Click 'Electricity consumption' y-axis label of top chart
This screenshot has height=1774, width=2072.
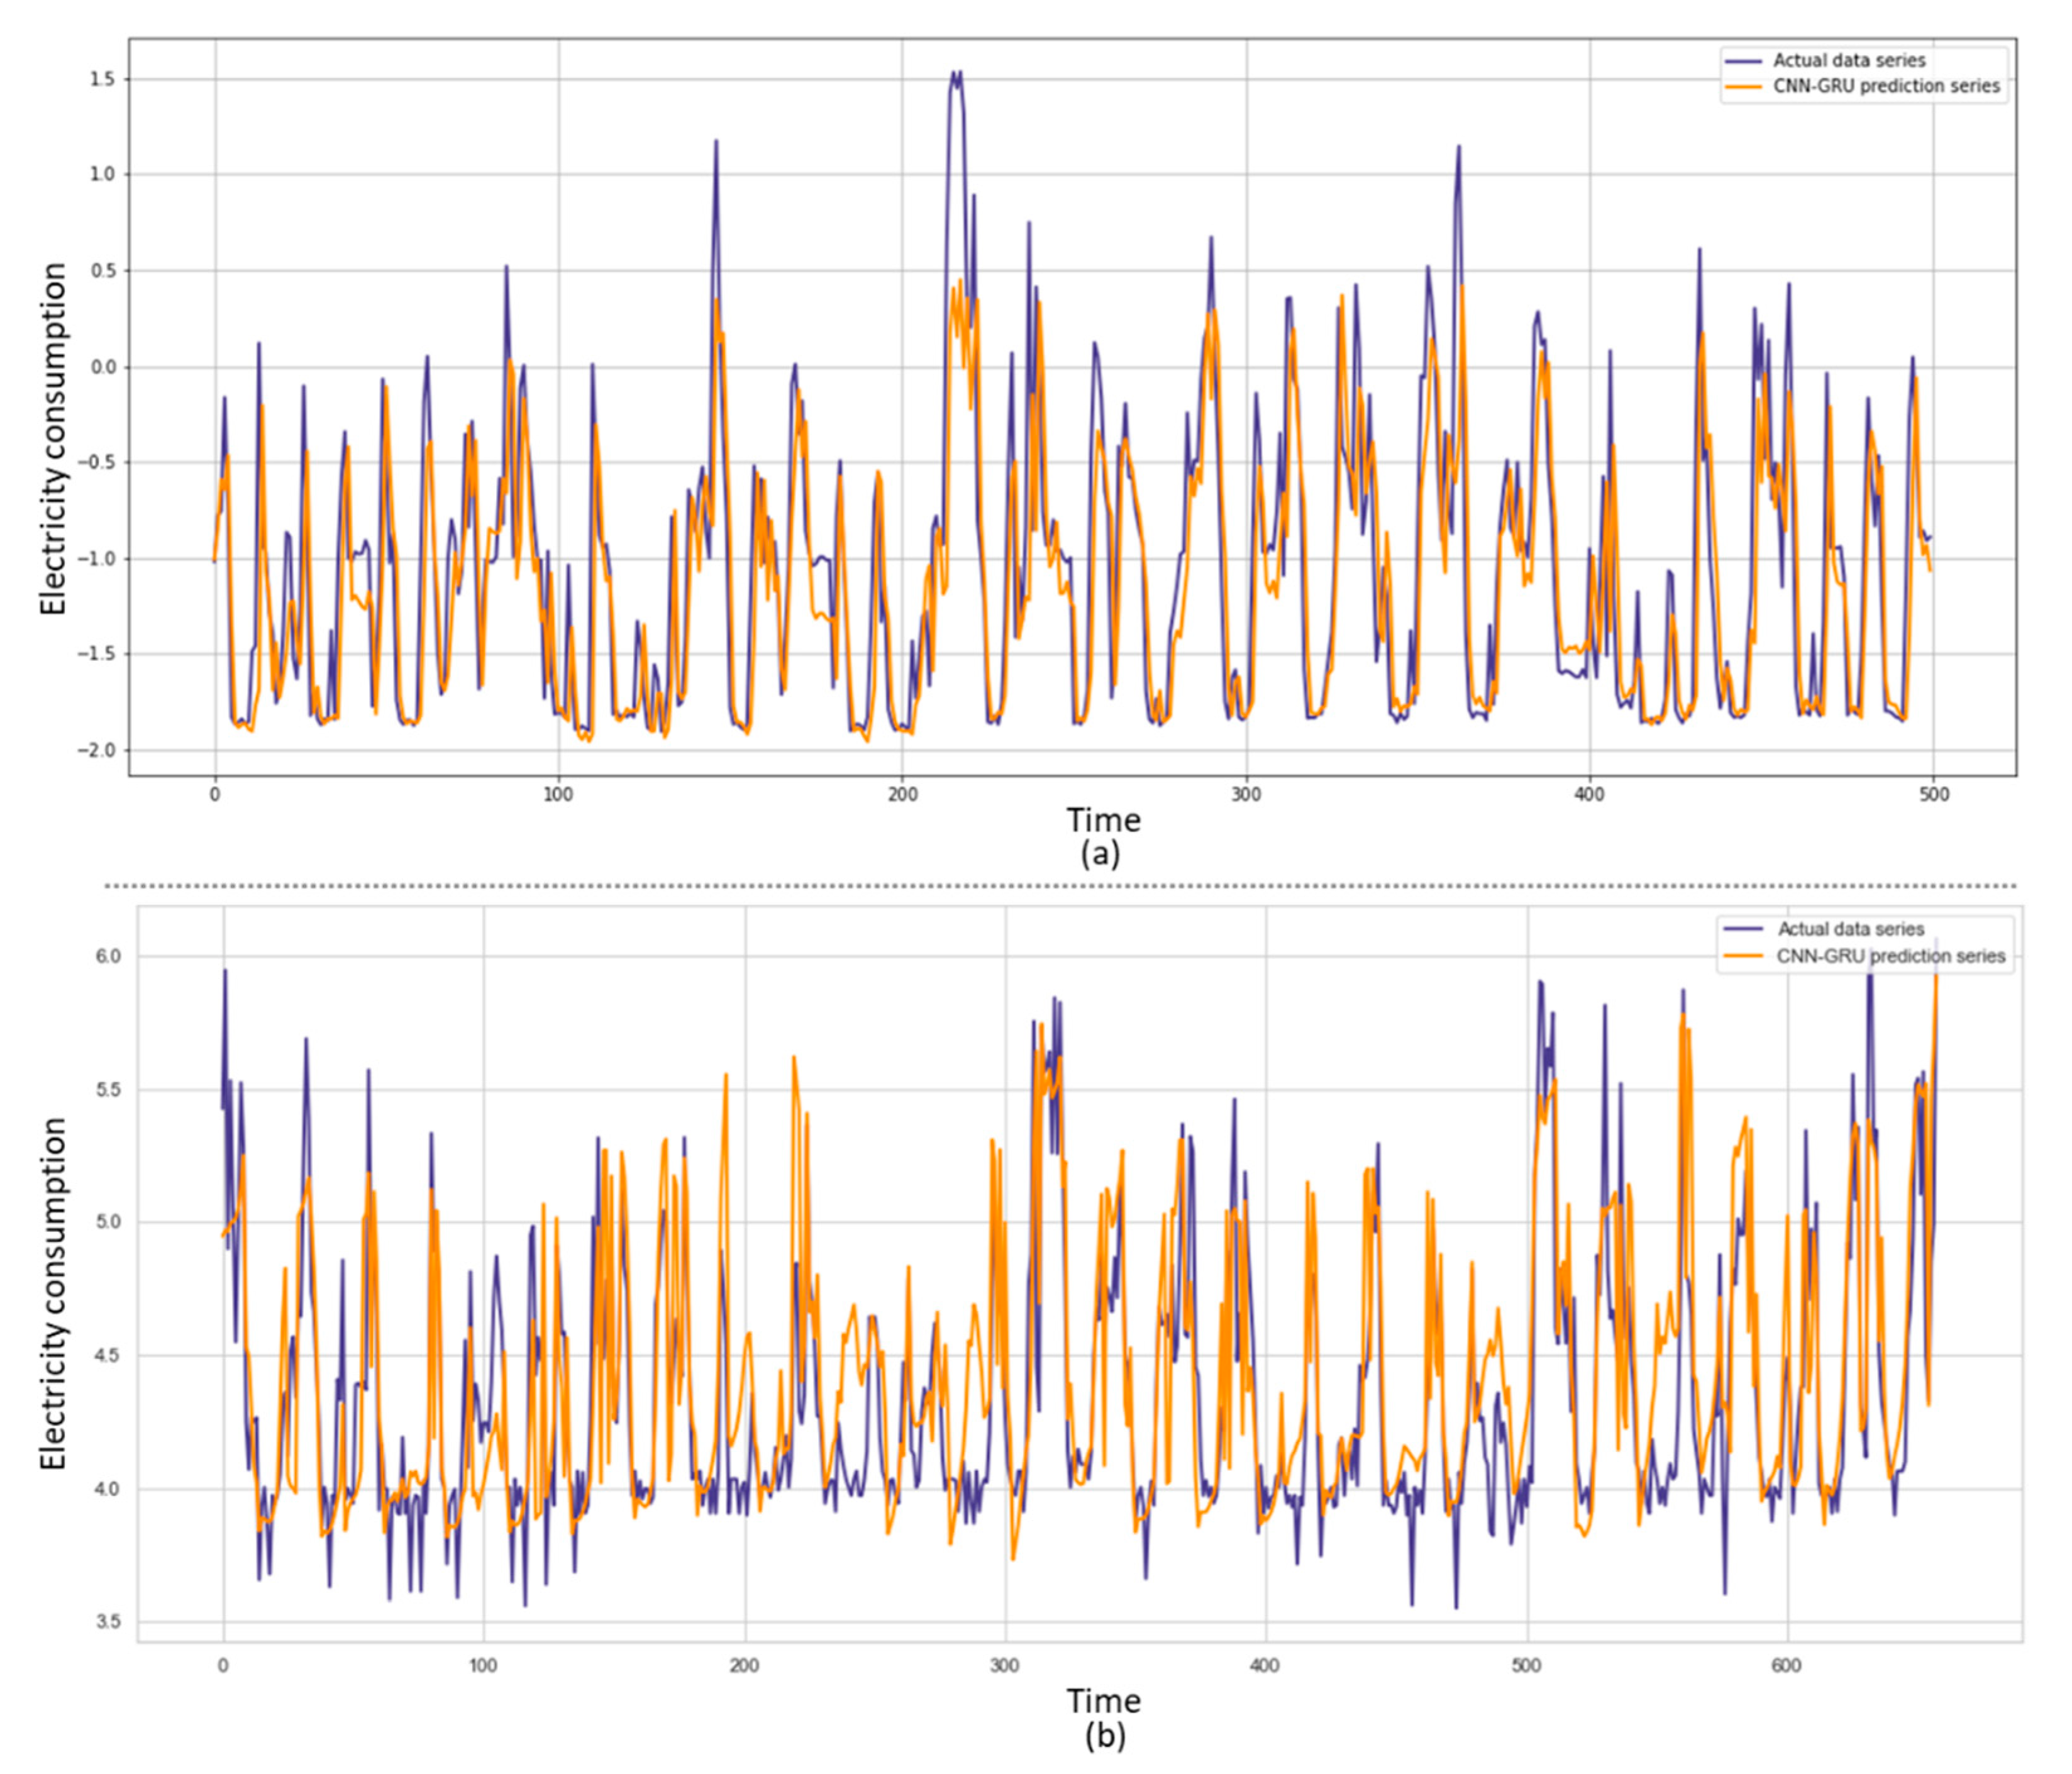point(54,438)
